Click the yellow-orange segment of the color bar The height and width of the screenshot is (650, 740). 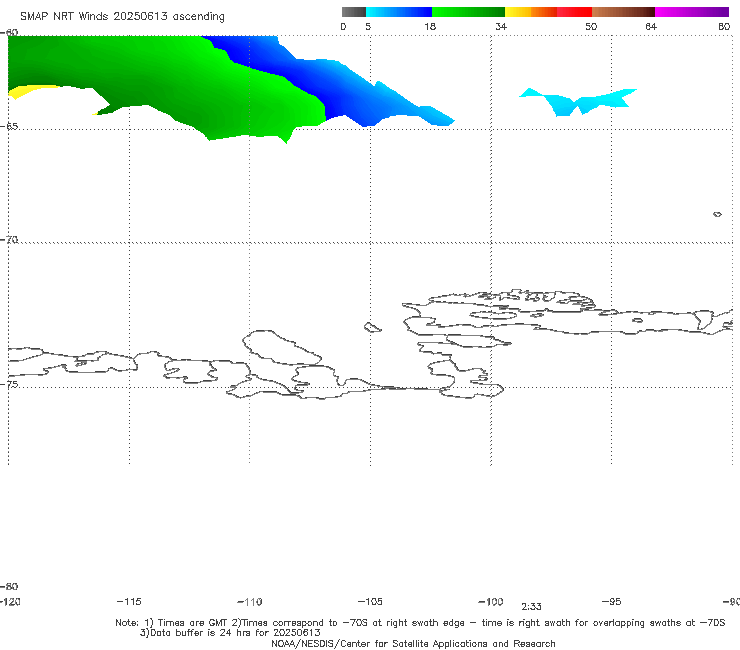531,12
